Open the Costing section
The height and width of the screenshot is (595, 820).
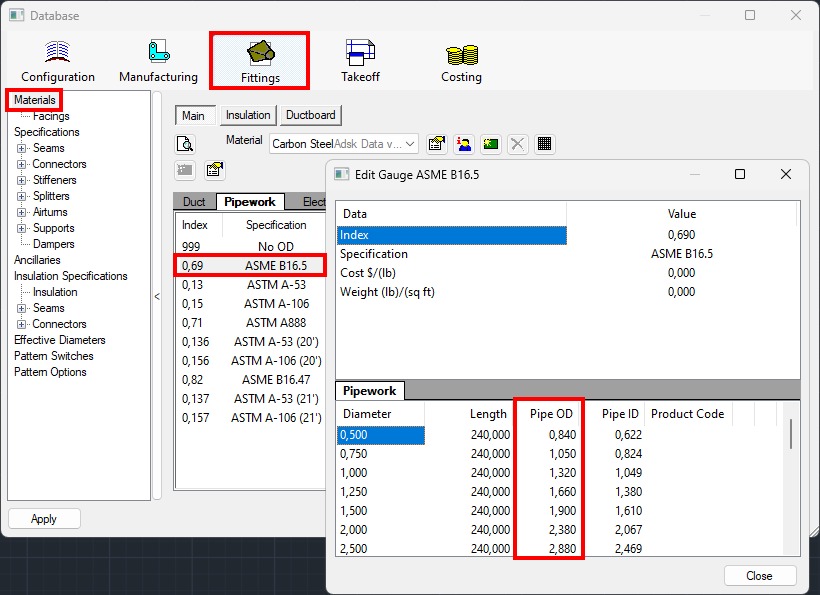tap(461, 60)
